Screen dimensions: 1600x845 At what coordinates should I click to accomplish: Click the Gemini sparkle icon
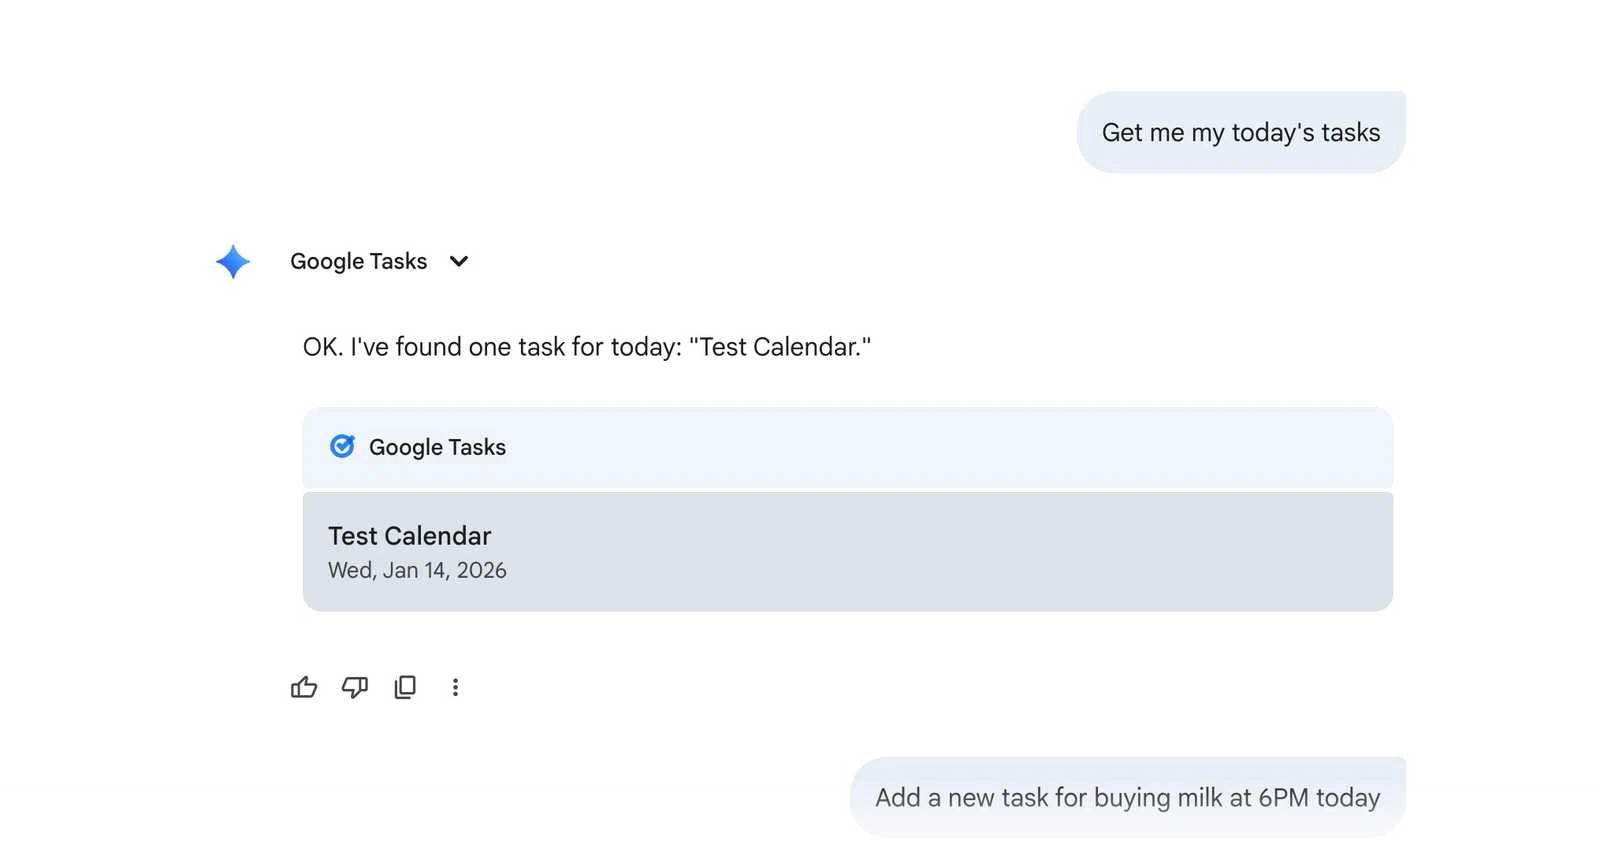[231, 261]
